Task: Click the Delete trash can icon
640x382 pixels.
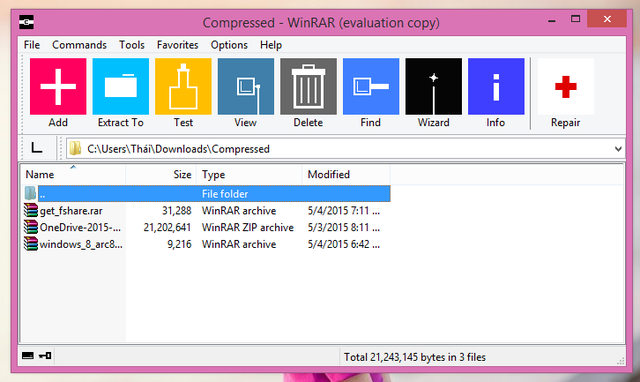Action: pos(309,87)
